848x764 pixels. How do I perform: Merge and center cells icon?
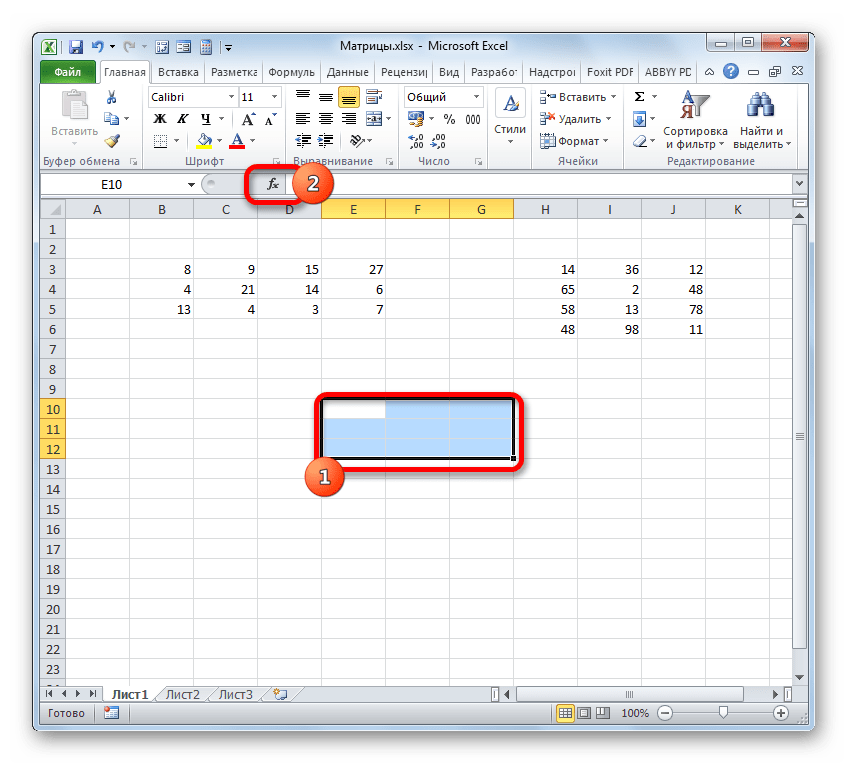point(374,118)
